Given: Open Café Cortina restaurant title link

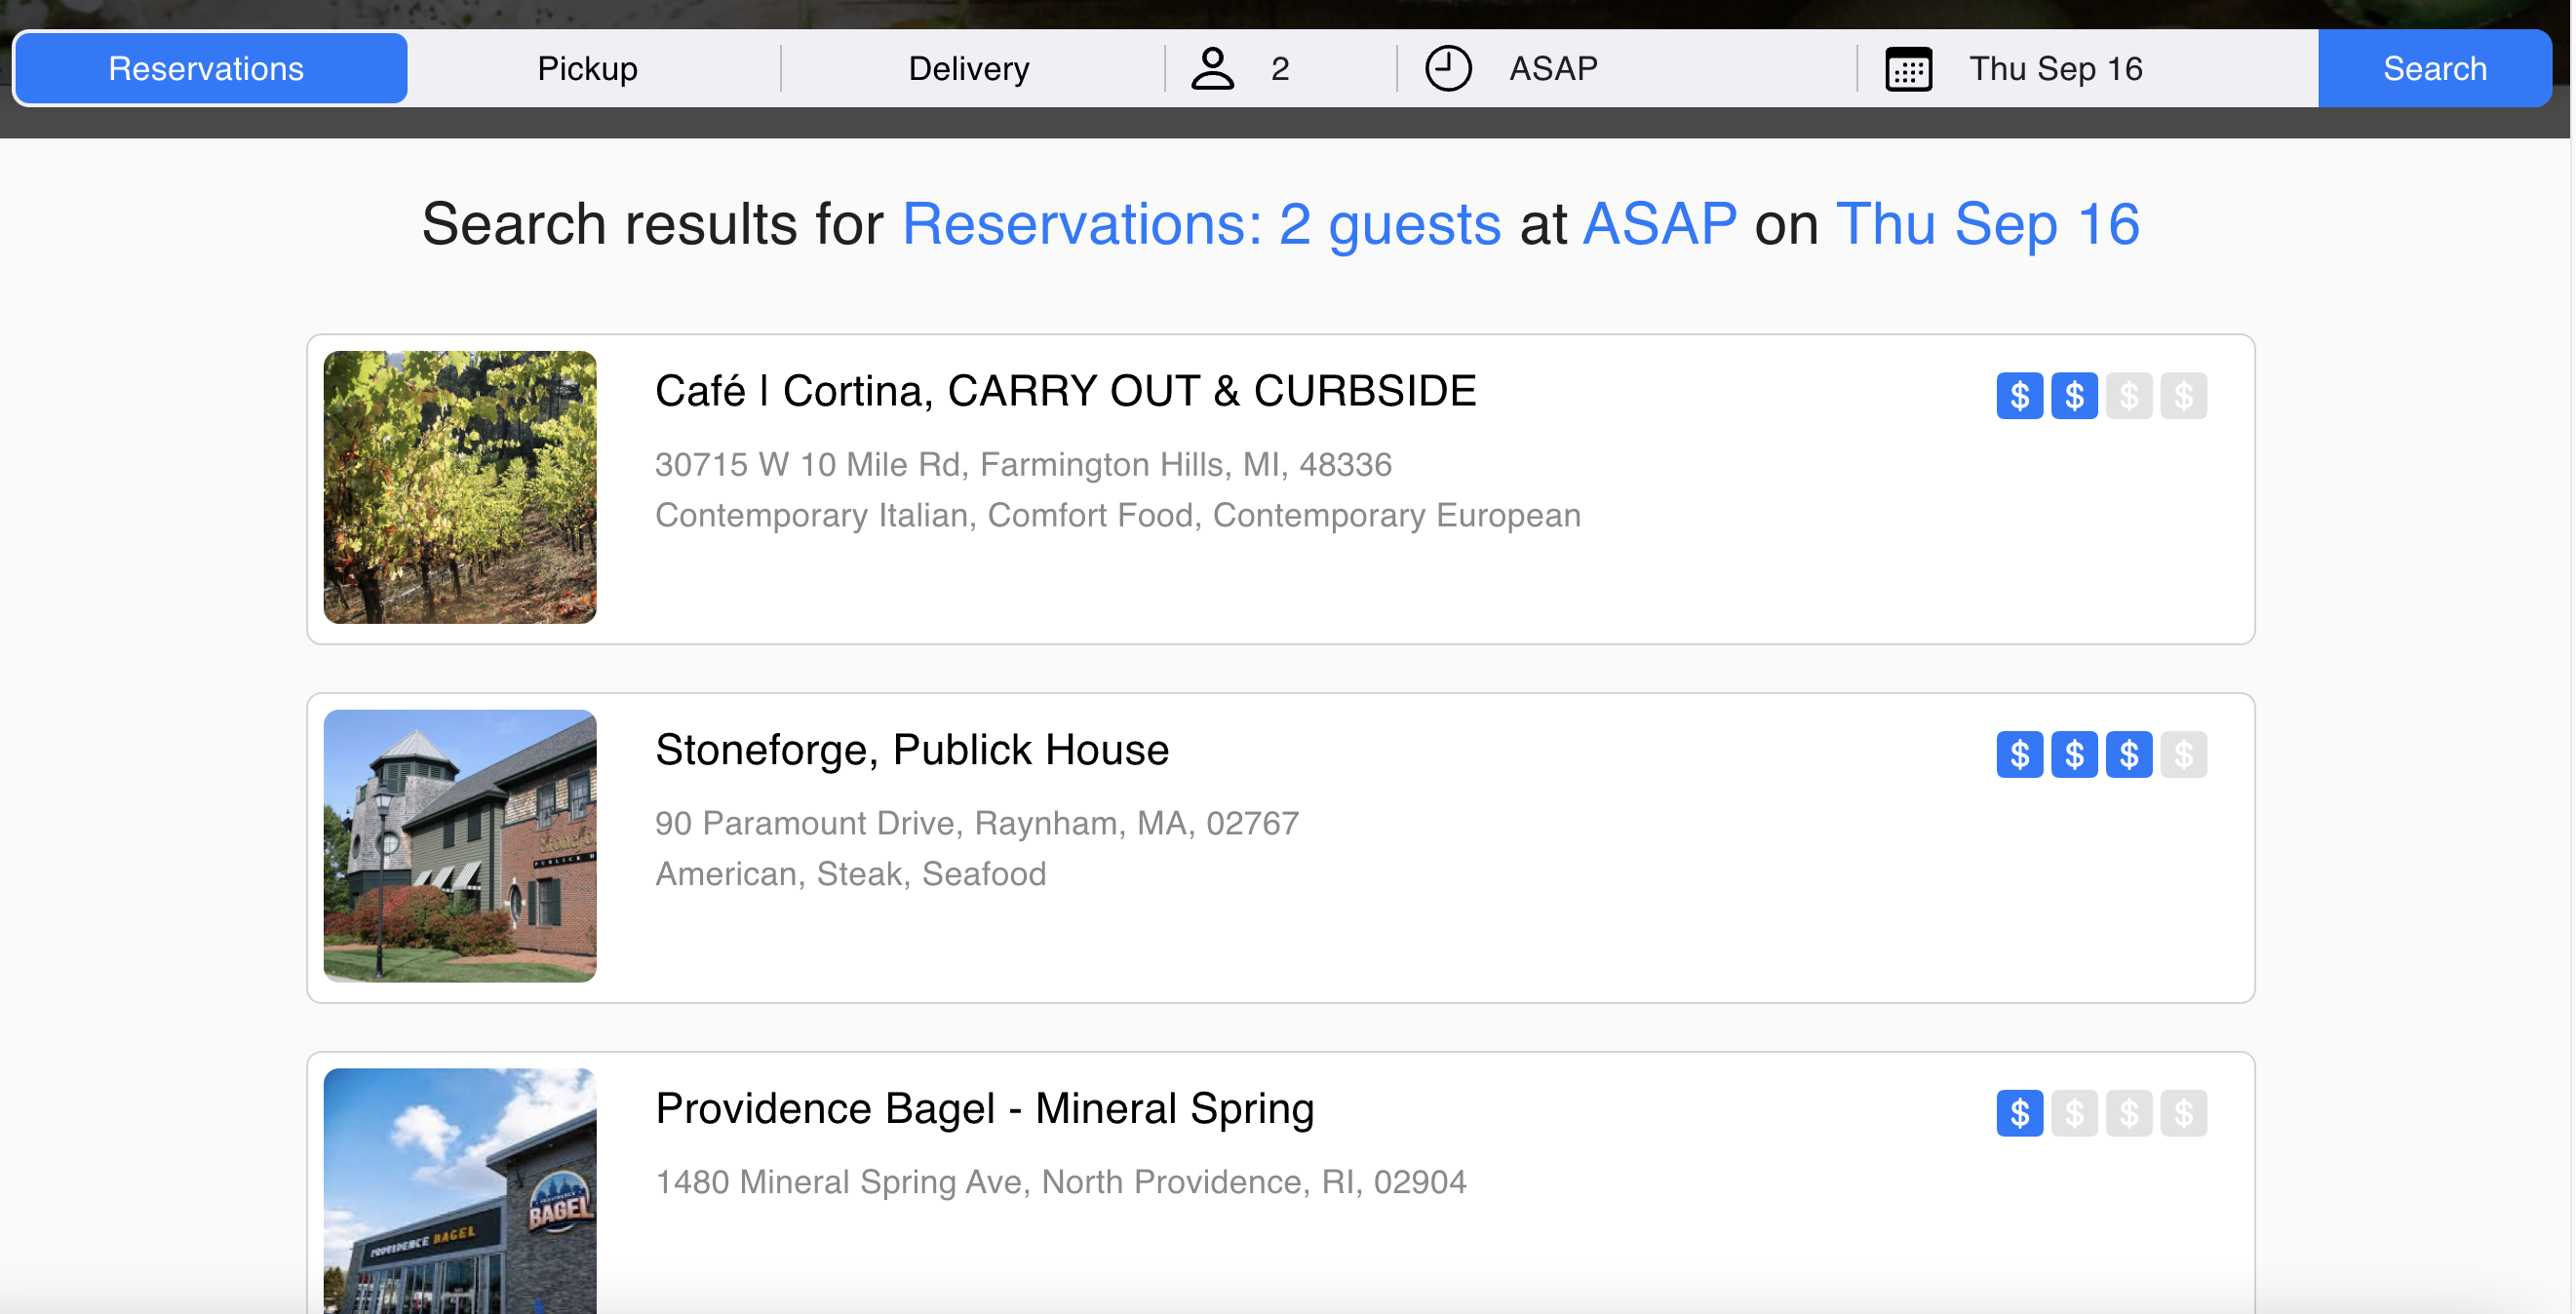Looking at the screenshot, I should 1065,391.
